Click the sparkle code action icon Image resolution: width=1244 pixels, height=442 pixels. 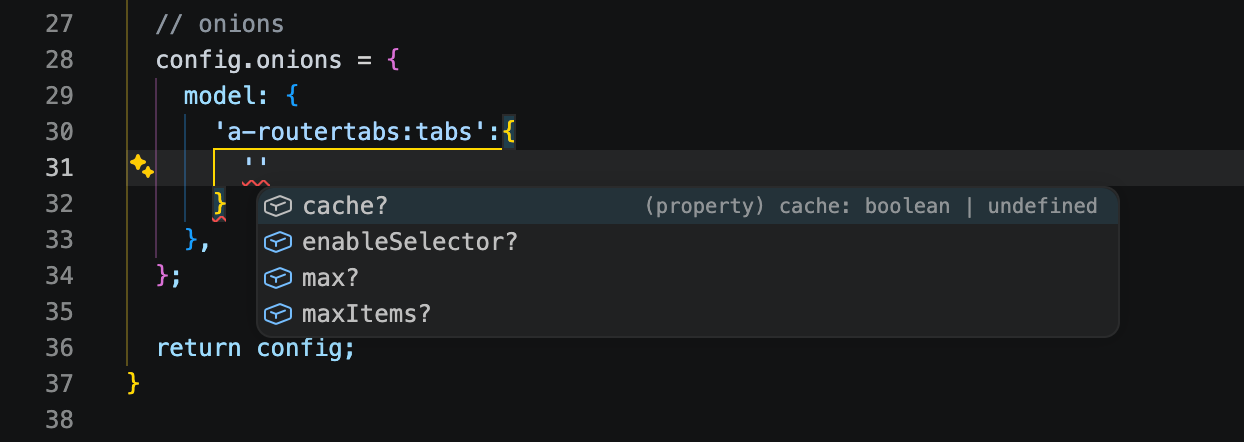(141, 167)
